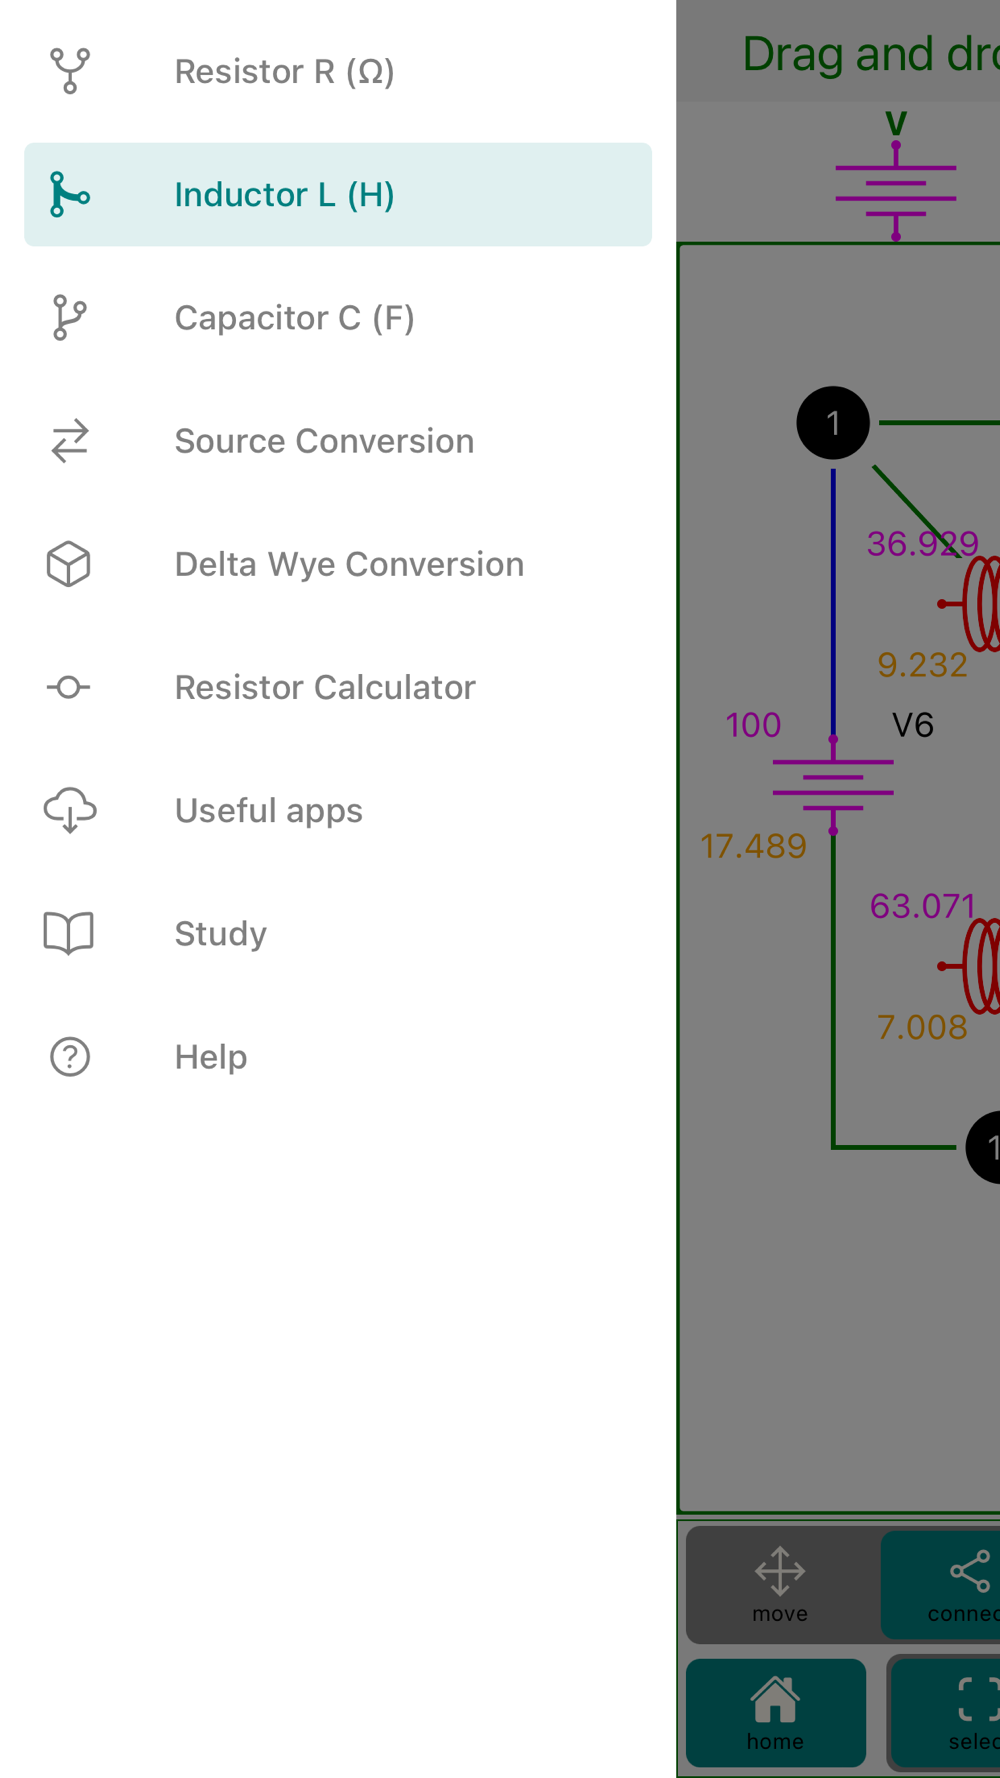
Task: Click the V voltage source component in palette
Action: pyautogui.click(x=896, y=180)
